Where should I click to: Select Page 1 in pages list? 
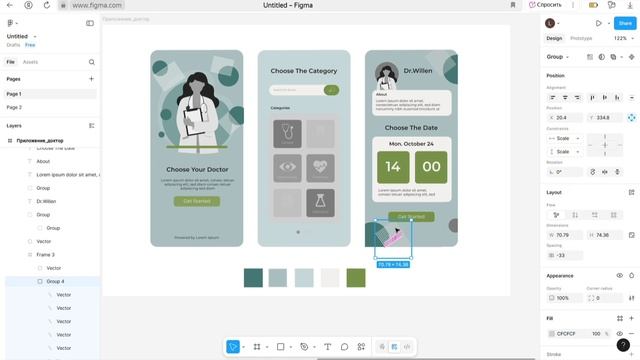51,94
